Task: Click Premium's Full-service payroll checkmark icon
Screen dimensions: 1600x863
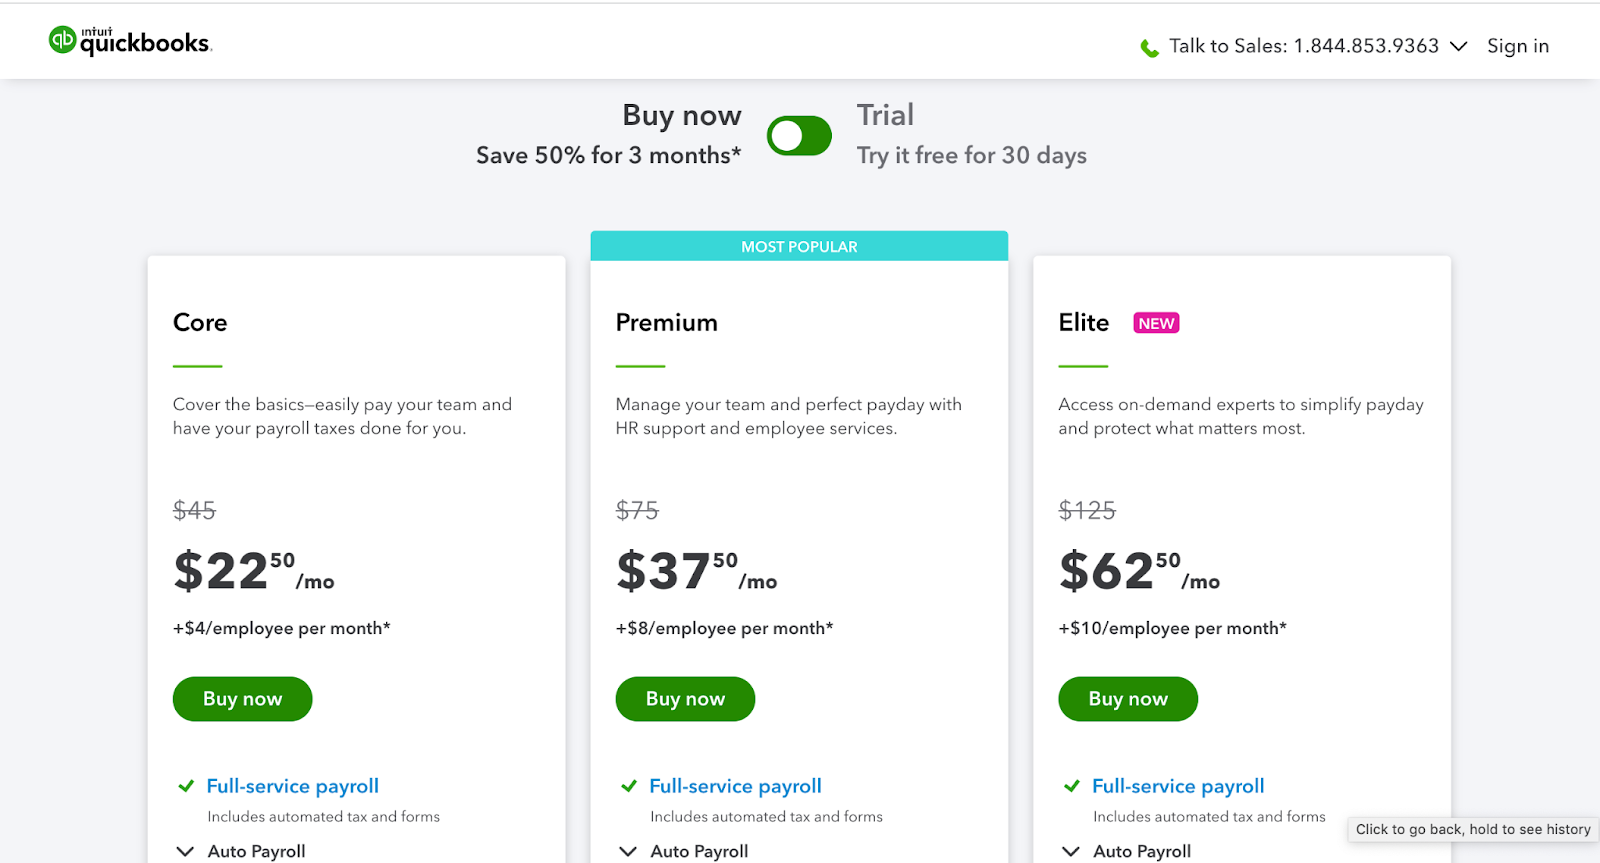Action: [x=629, y=786]
